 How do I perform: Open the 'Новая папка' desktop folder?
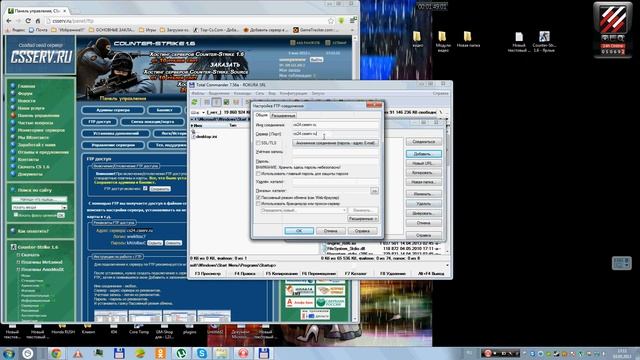point(468,40)
